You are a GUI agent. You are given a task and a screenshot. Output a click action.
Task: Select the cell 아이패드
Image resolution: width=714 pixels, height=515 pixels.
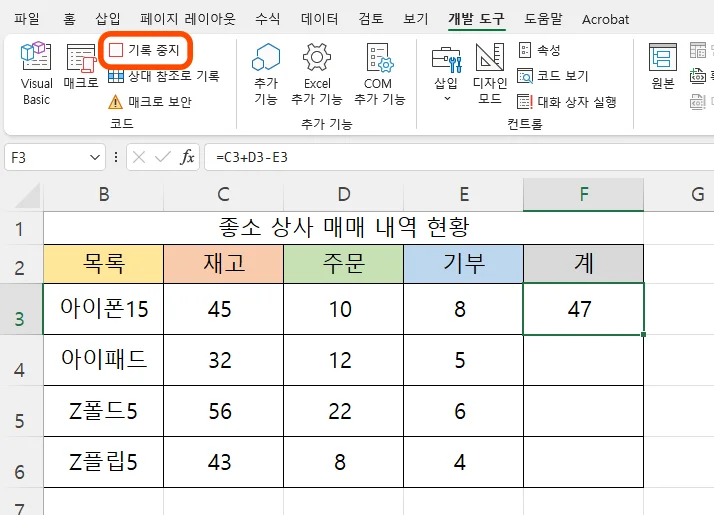point(103,360)
